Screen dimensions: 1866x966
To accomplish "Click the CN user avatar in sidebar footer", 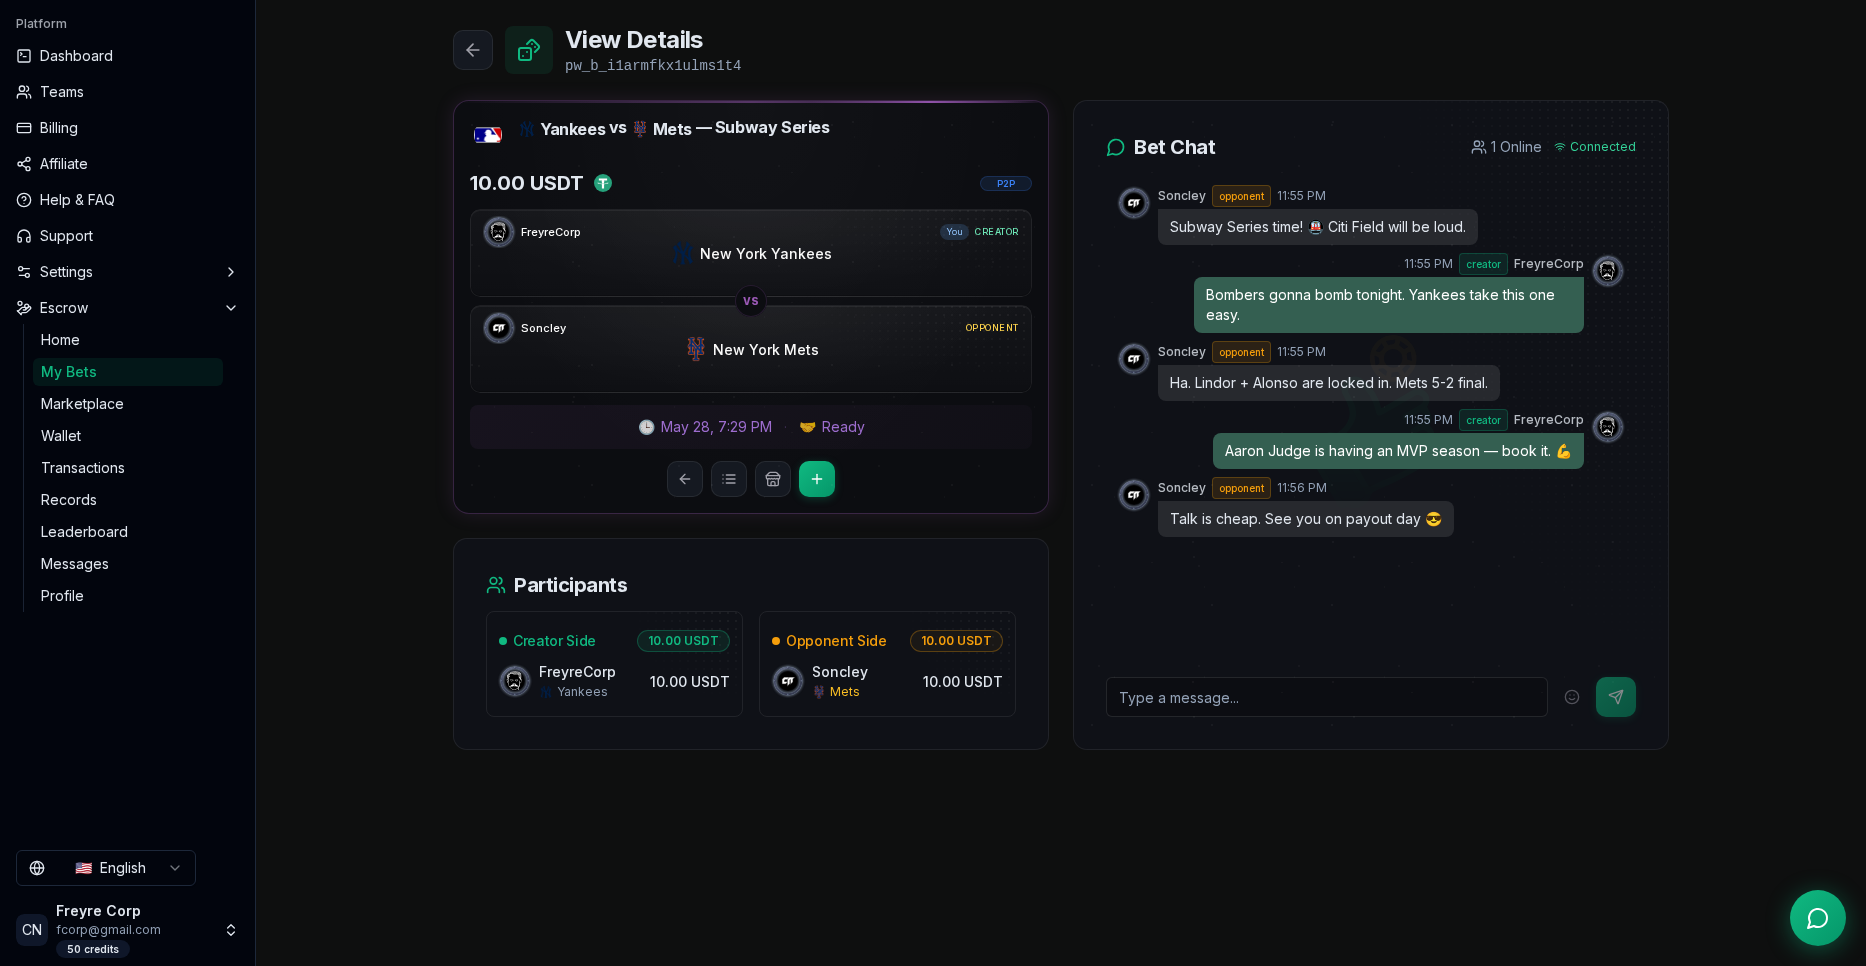I will [x=32, y=930].
